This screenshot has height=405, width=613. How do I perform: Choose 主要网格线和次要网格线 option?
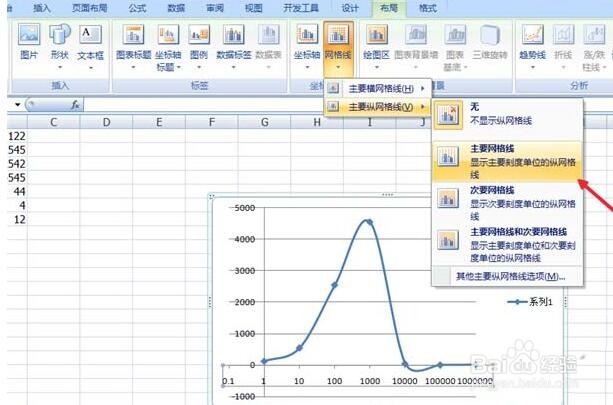pyautogui.click(x=507, y=245)
